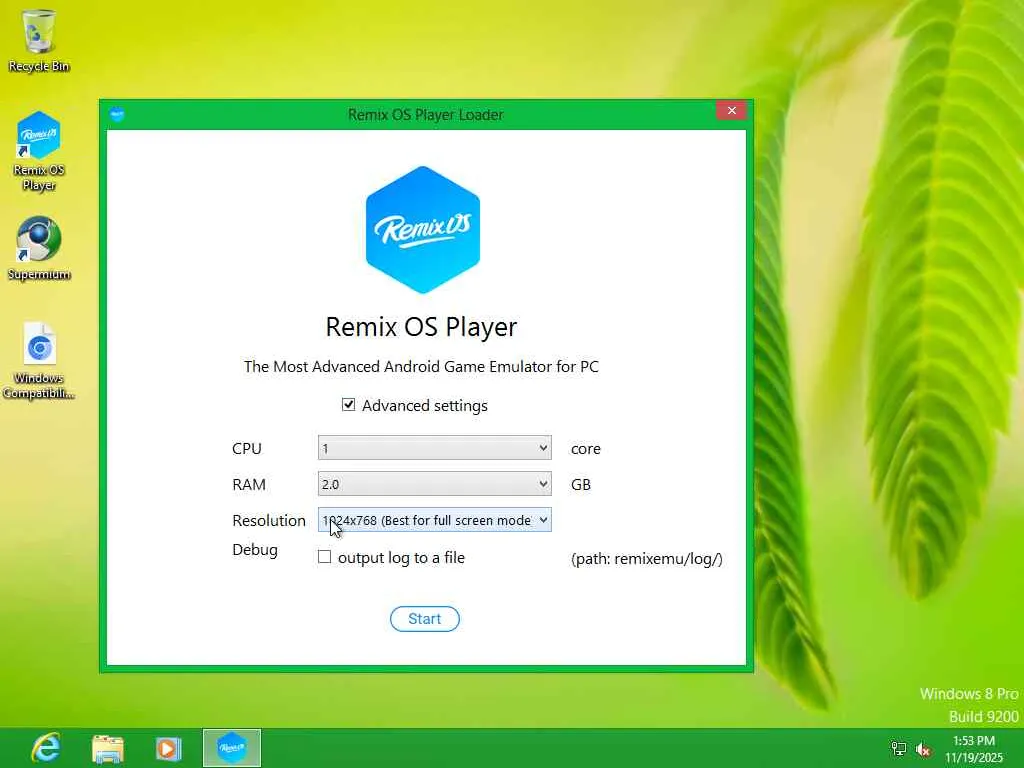Click the small app icon in loader title bar
Image resolution: width=1024 pixels, height=768 pixels.
pyautogui.click(x=117, y=114)
